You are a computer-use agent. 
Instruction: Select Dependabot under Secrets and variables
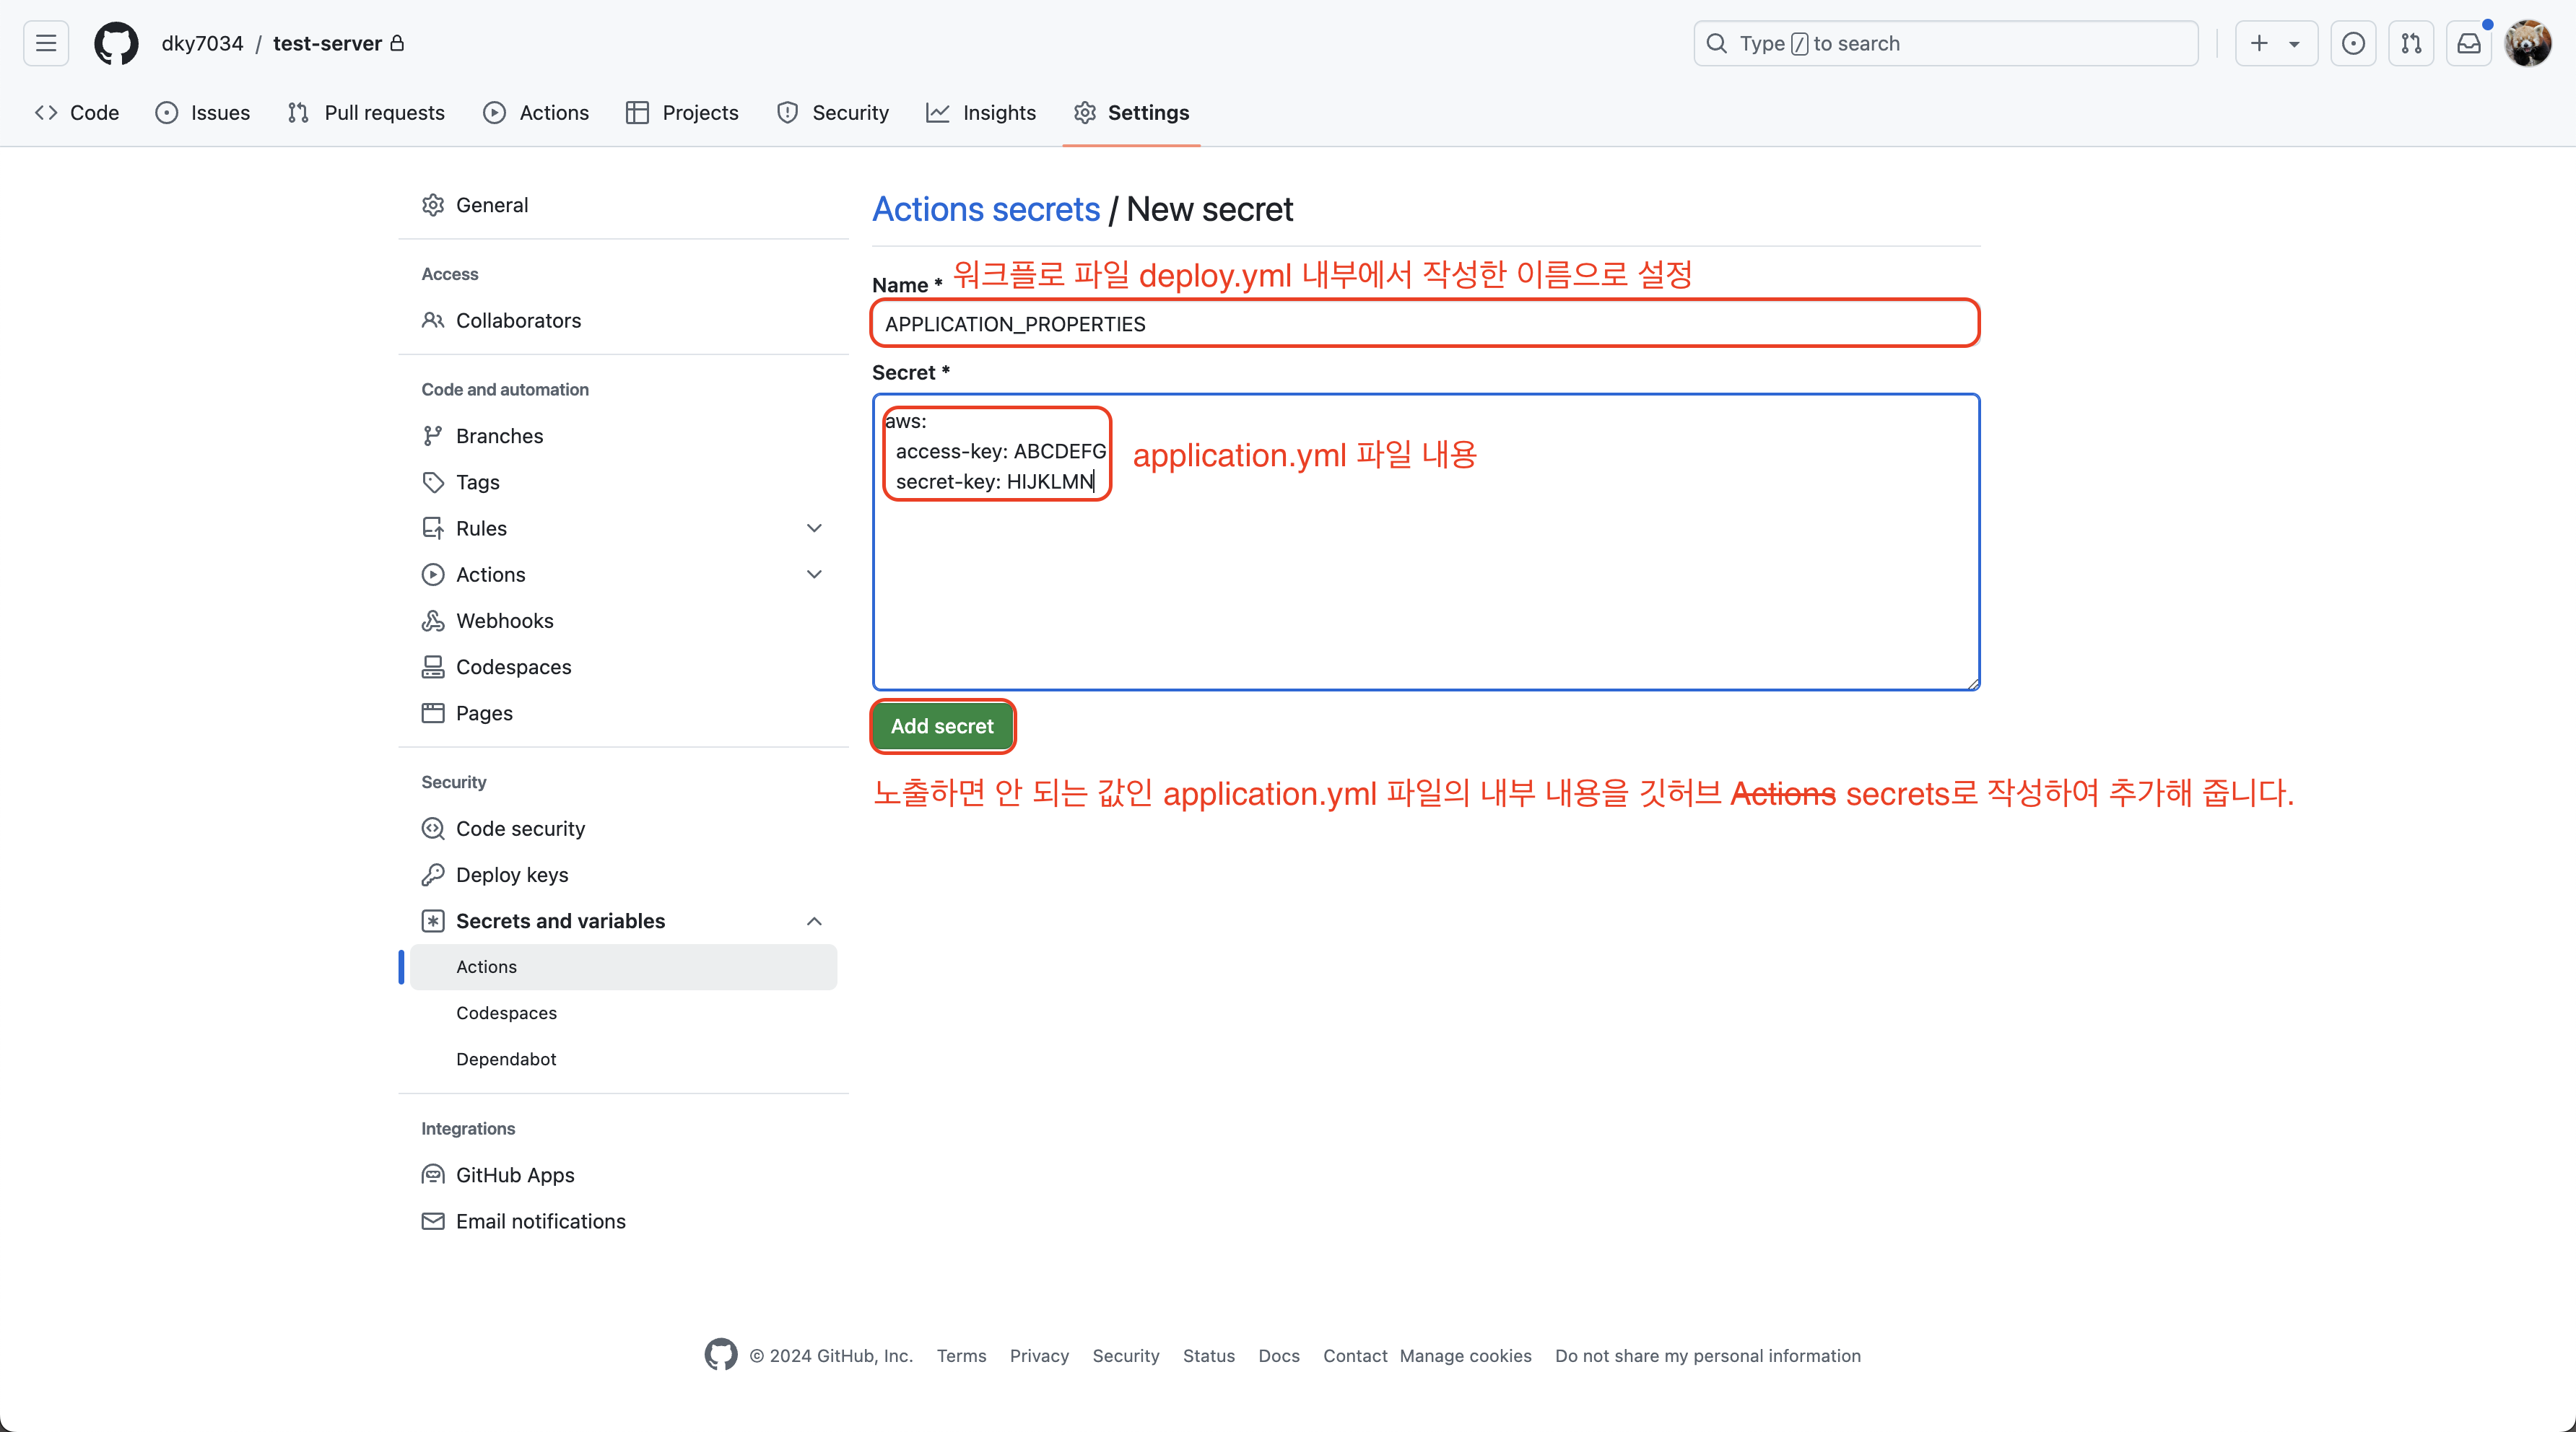[506, 1059]
